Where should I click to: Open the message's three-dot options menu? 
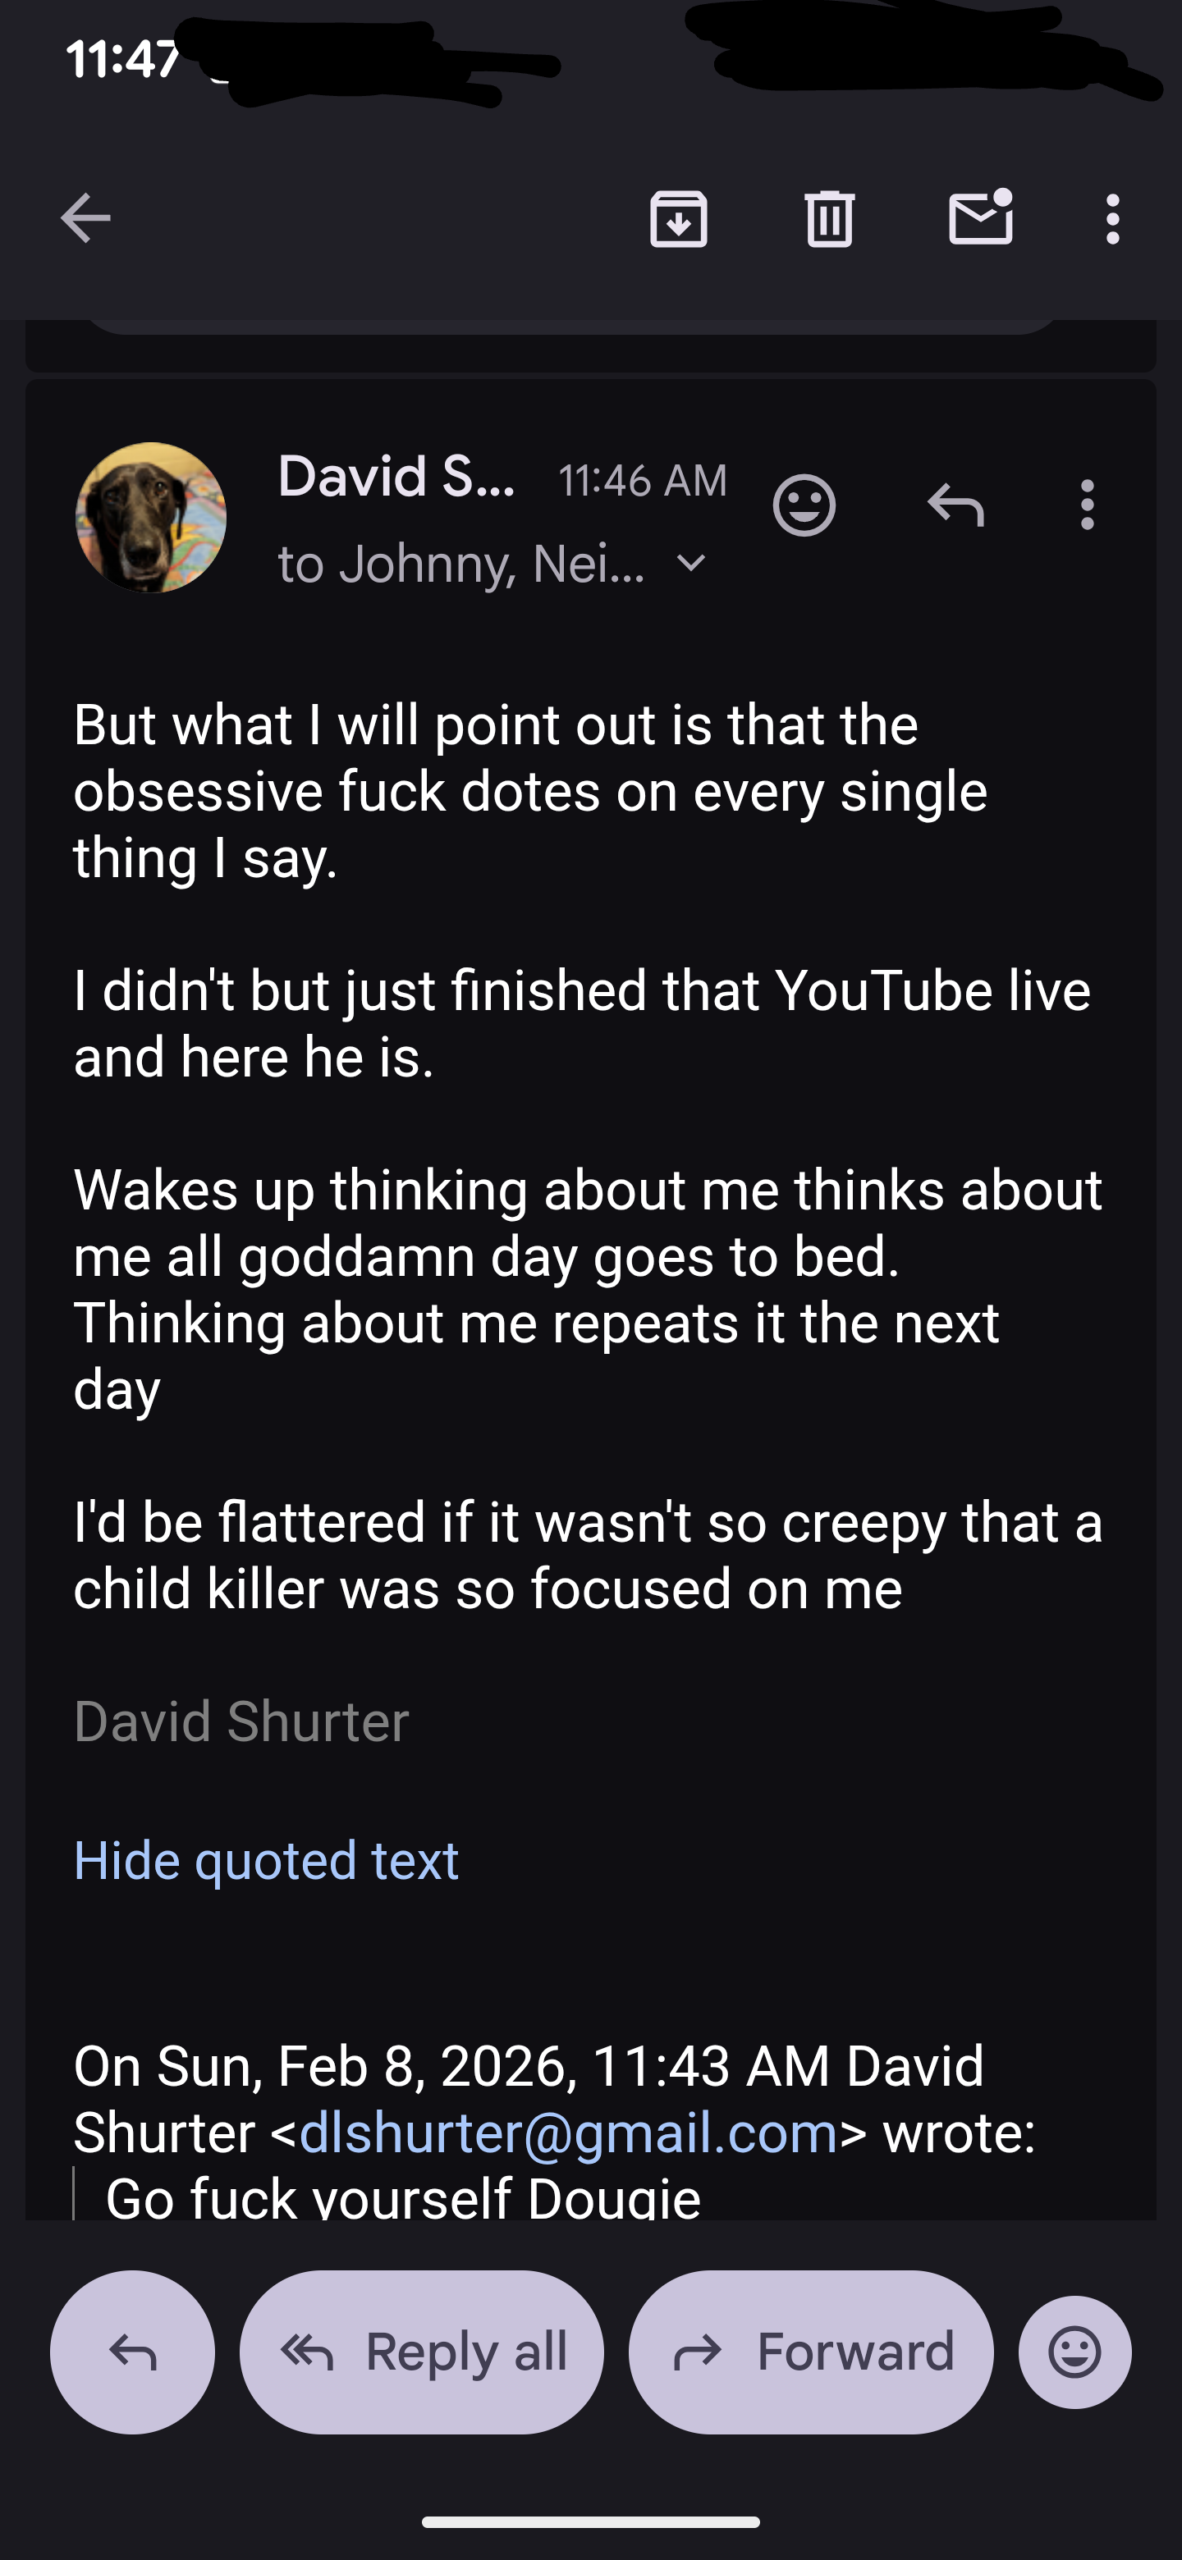(x=1087, y=505)
